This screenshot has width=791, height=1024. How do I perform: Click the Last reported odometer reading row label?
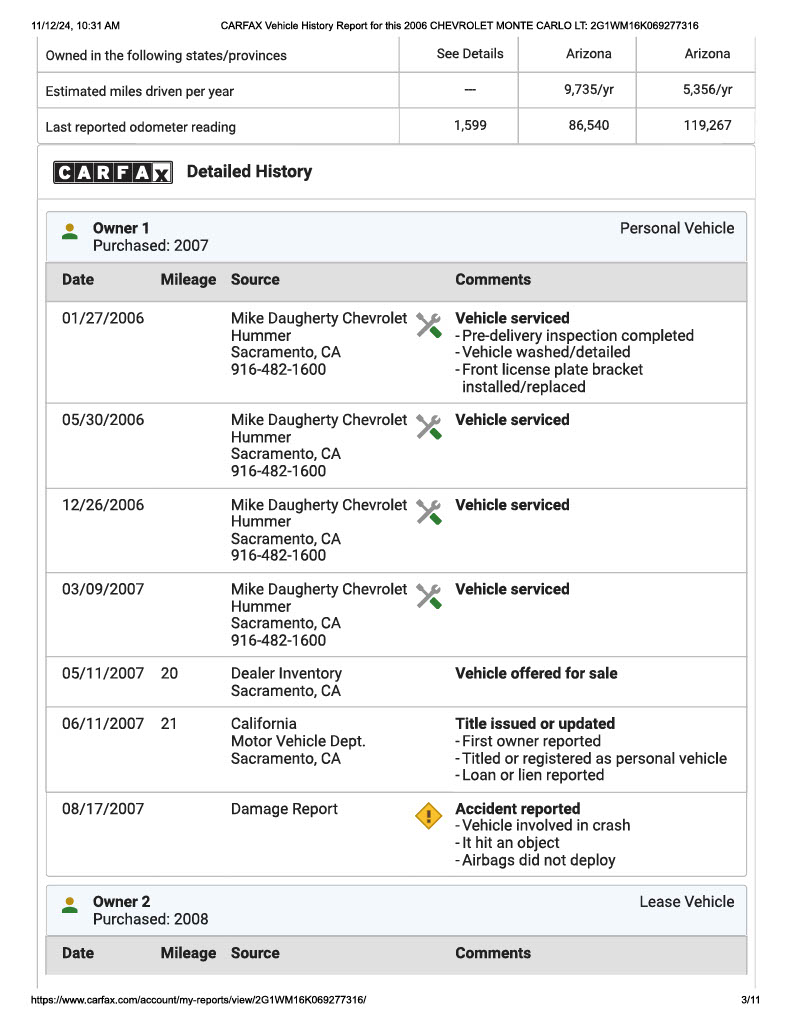click(x=140, y=127)
